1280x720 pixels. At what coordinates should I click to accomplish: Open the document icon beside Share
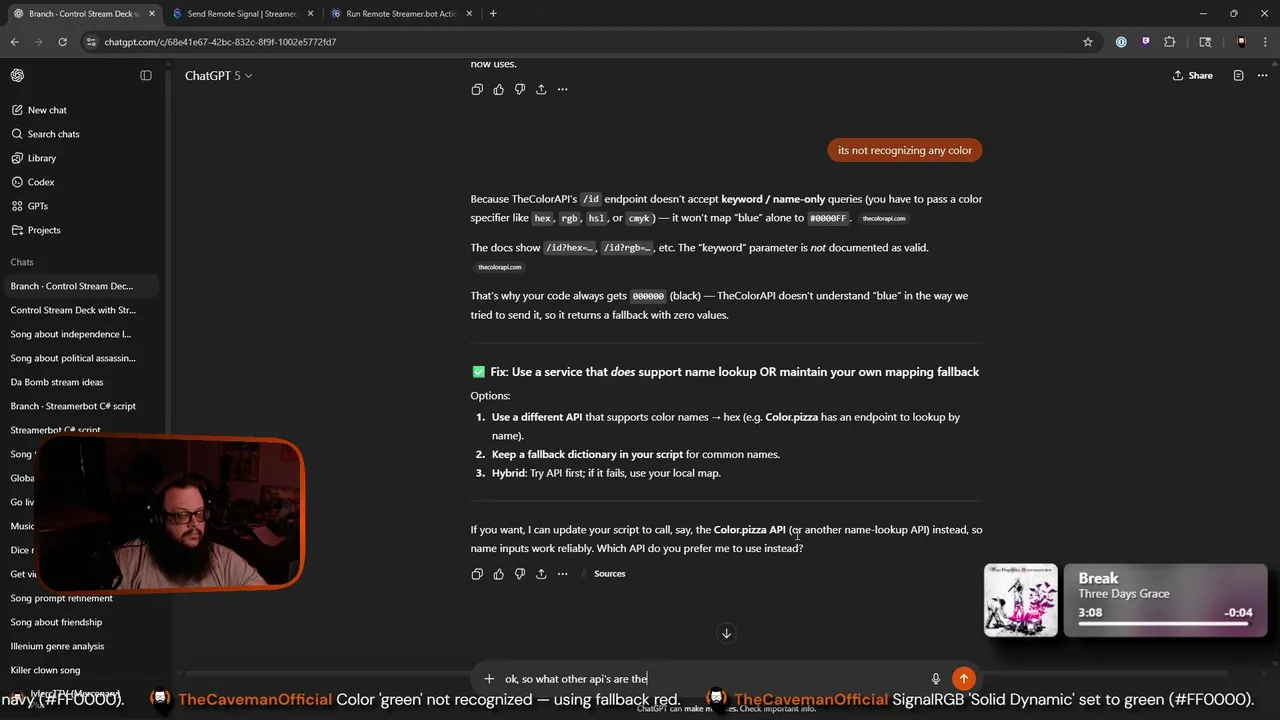(x=1238, y=75)
